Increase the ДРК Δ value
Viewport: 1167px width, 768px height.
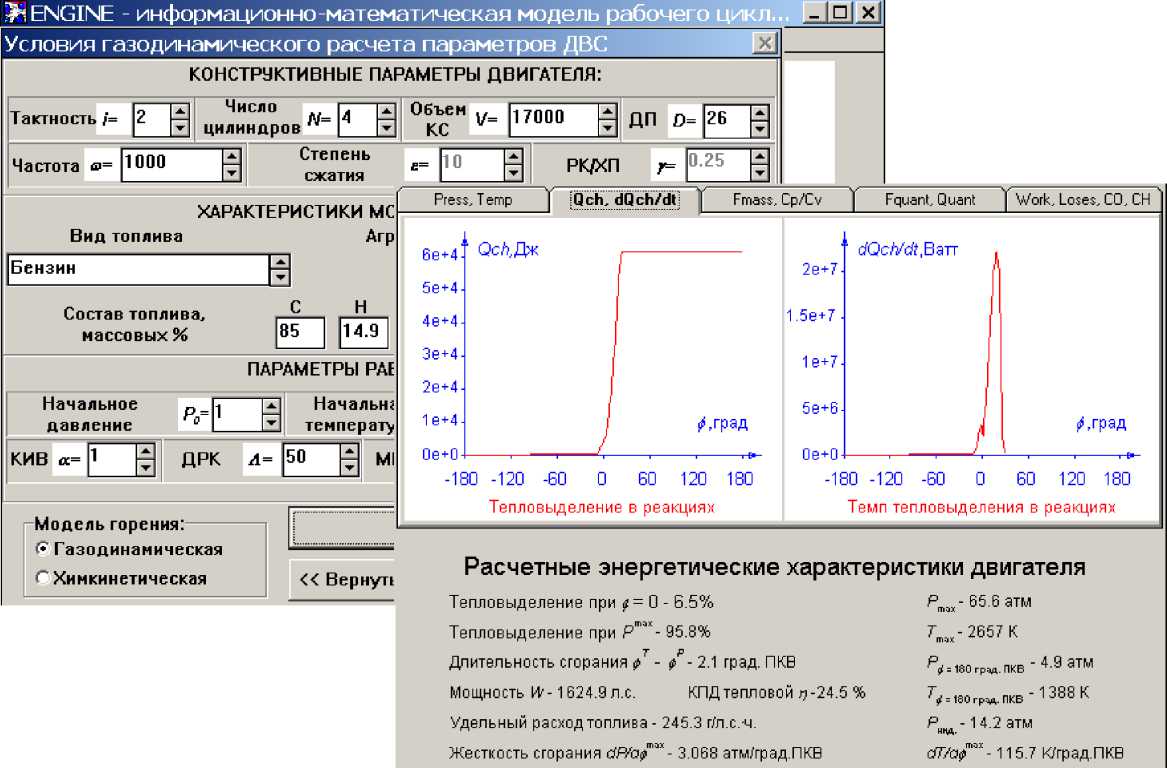pos(349,451)
